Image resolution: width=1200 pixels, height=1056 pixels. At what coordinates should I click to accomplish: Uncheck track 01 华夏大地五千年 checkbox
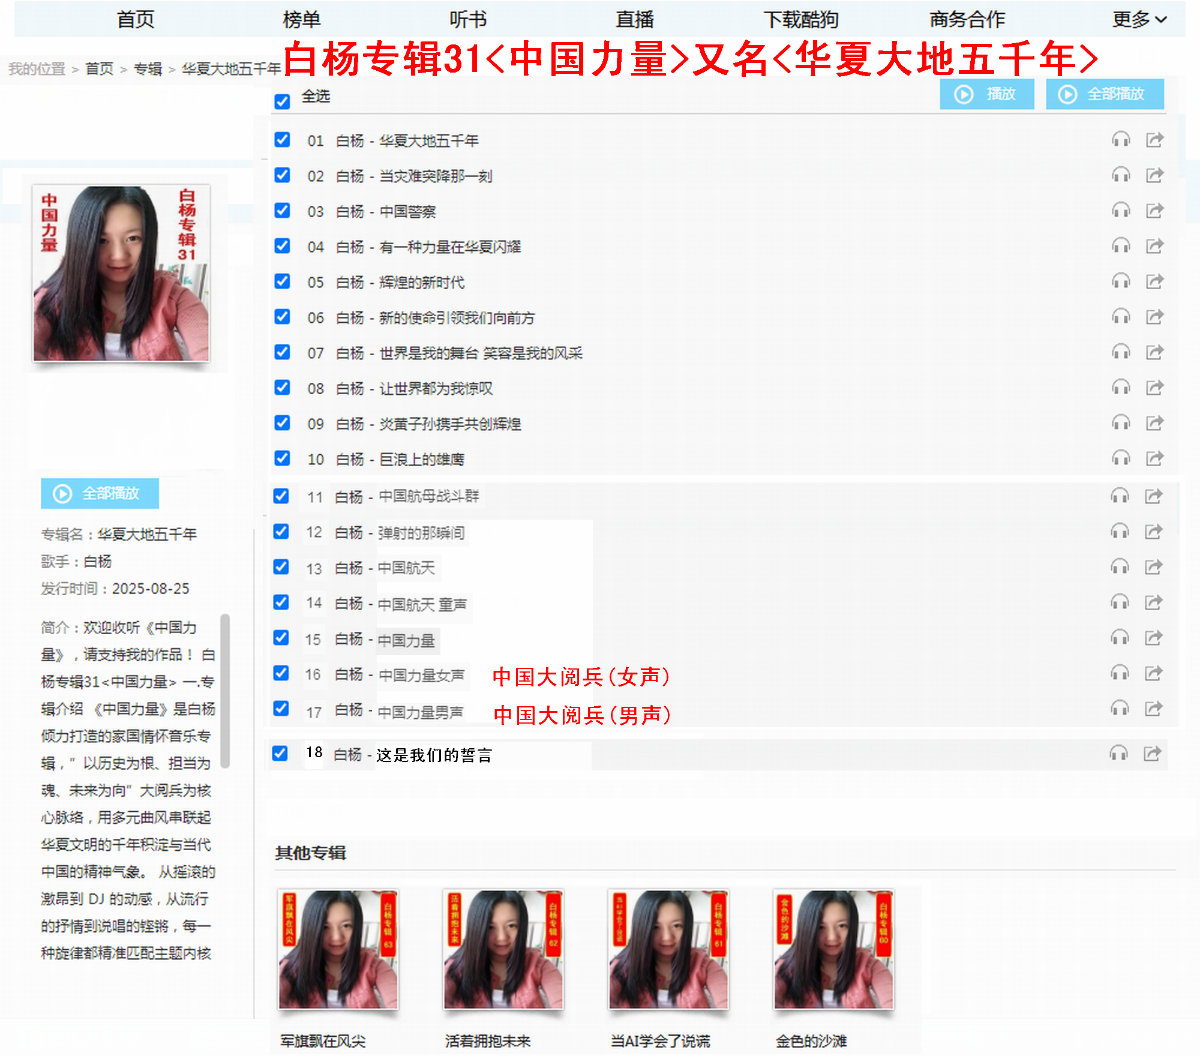pos(282,139)
